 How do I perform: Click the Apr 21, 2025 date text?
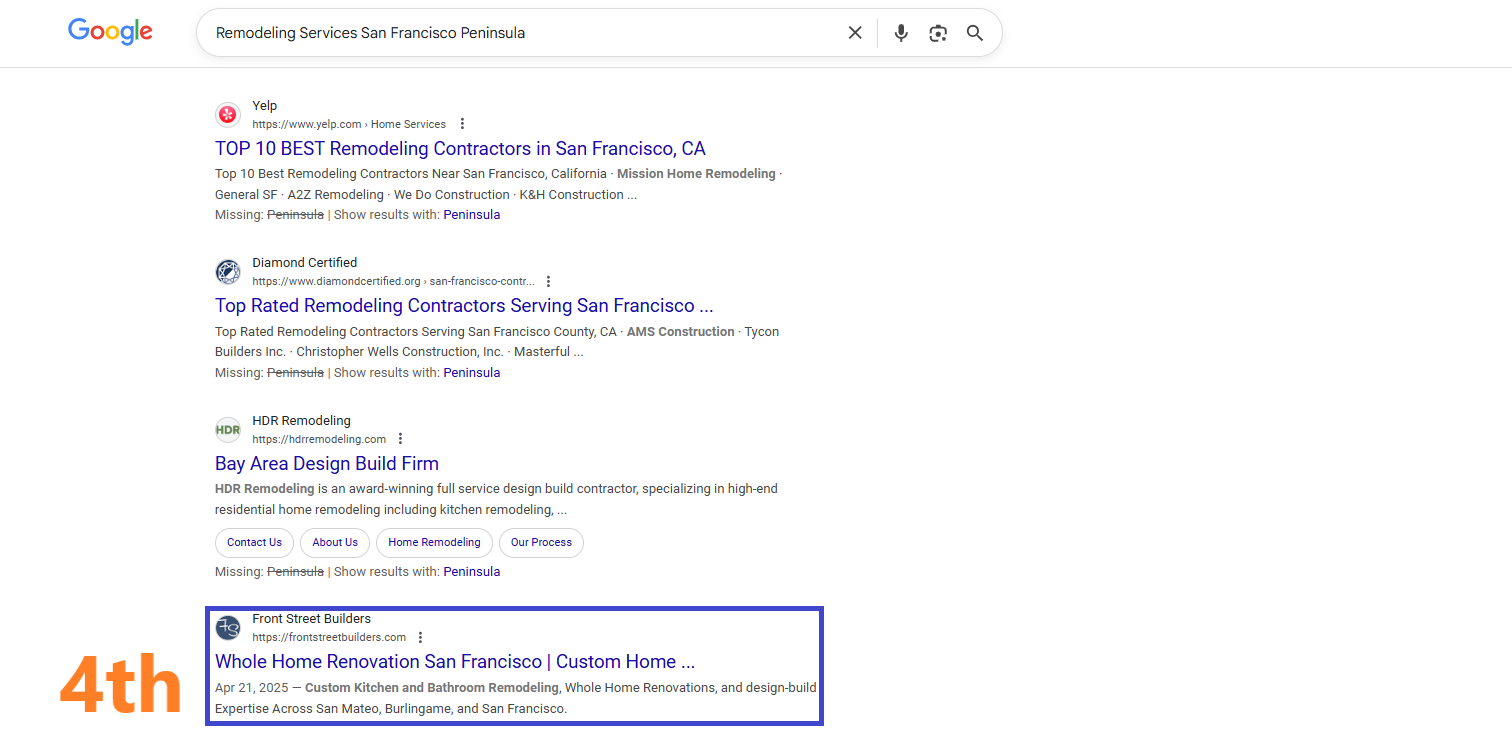(251, 688)
